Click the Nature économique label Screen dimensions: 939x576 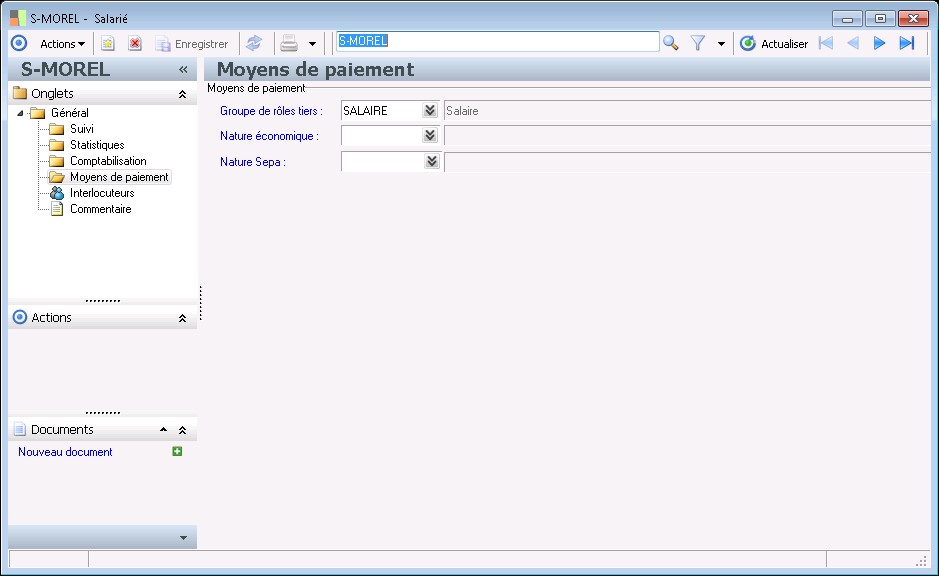269,136
